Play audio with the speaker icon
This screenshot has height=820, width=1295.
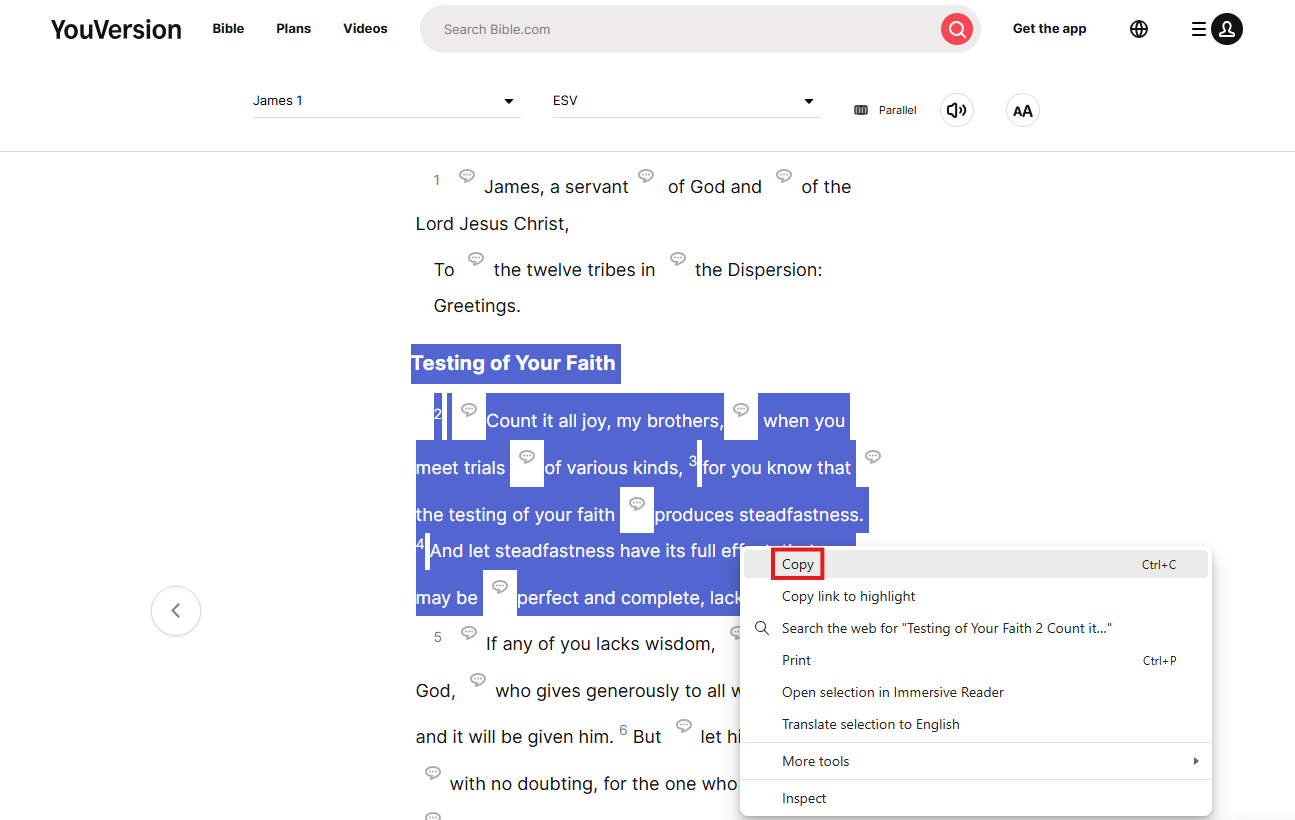(x=956, y=110)
